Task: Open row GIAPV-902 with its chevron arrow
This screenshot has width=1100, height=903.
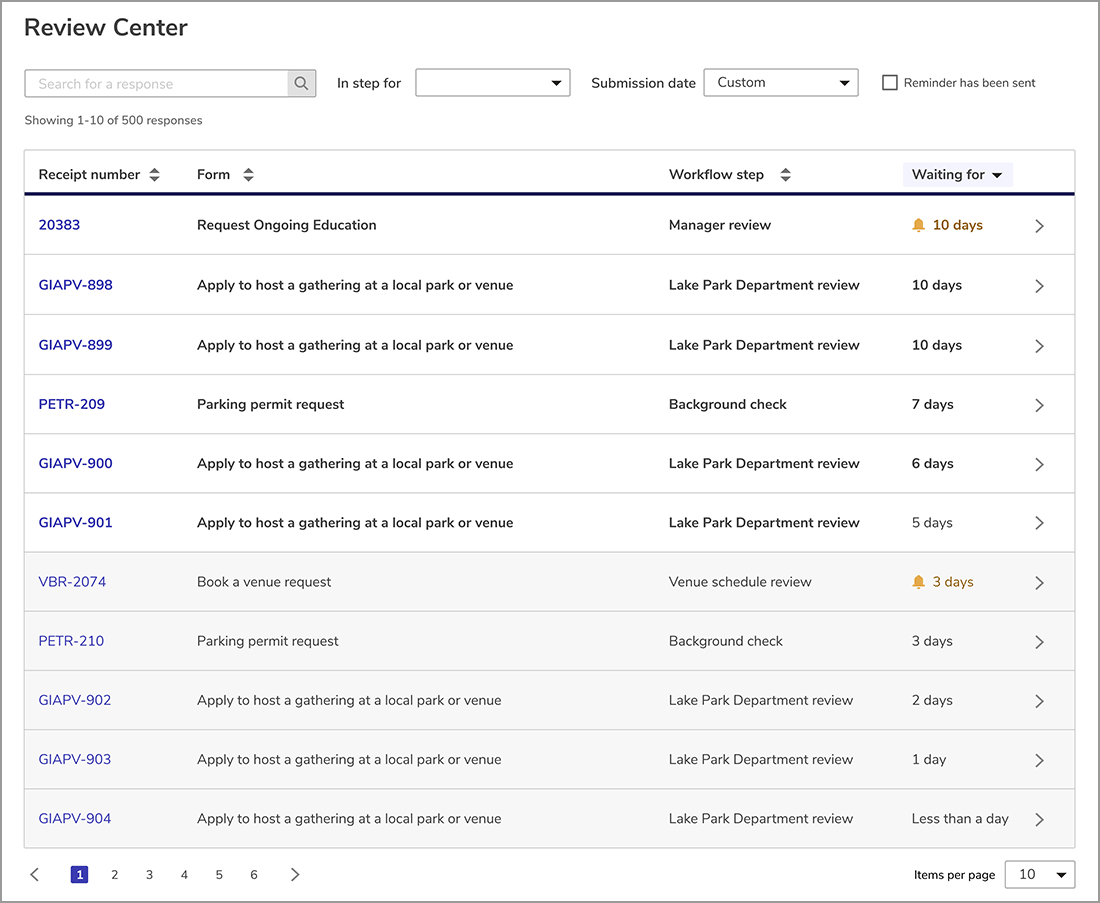Action: click(1040, 701)
